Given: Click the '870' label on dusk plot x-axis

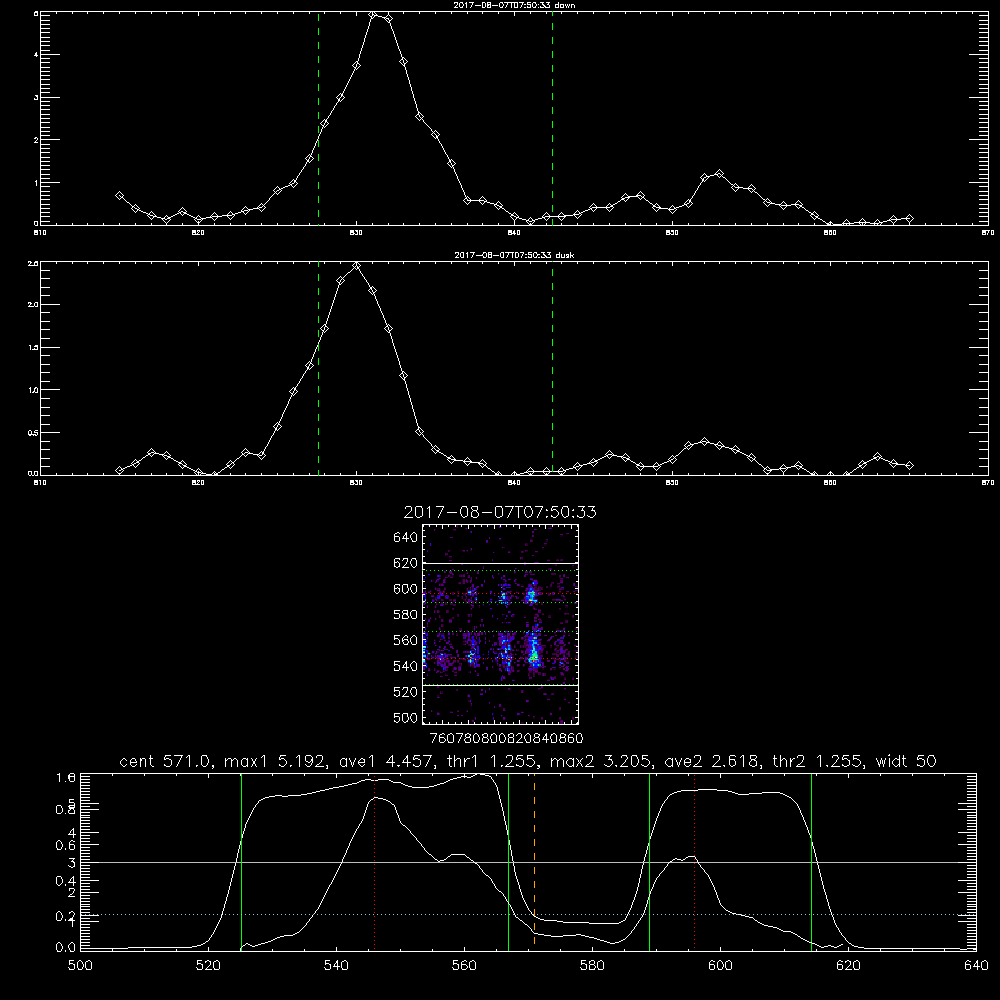Looking at the screenshot, I should tap(987, 483).
